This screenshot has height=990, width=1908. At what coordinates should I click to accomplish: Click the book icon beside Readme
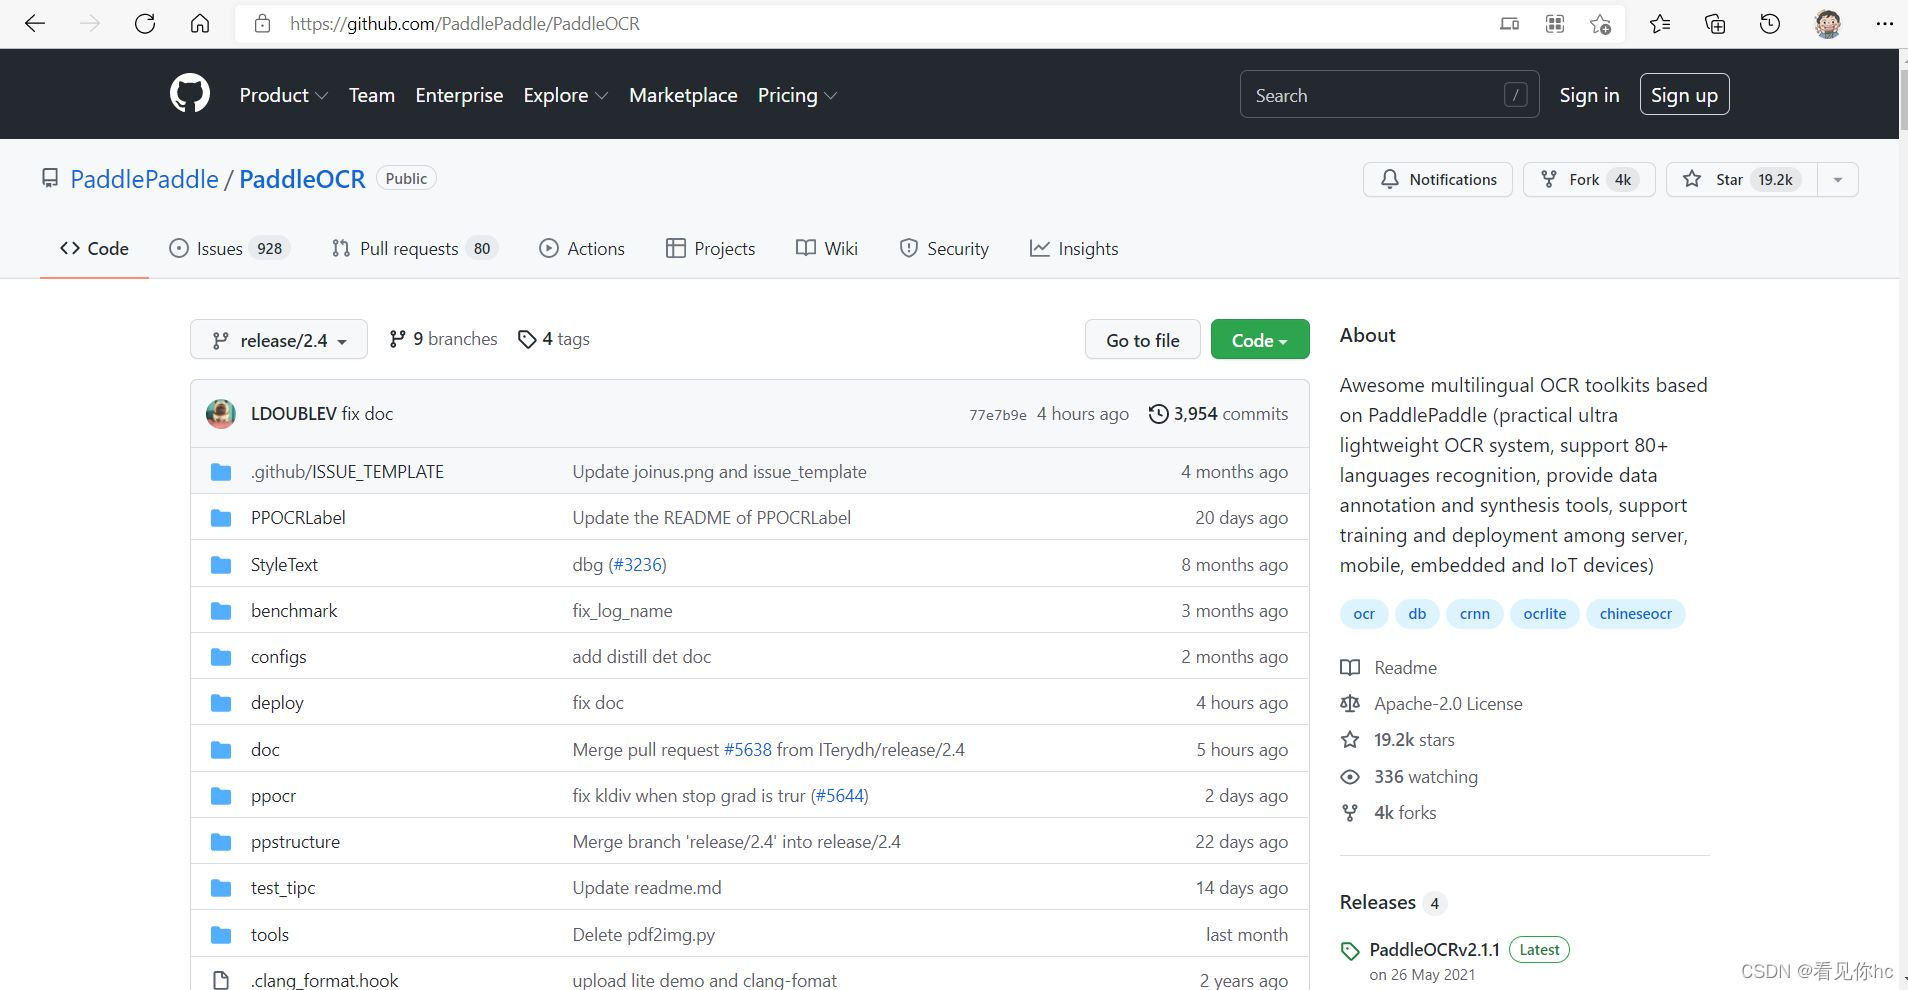pyautogui.click(x=1350, y=668)
